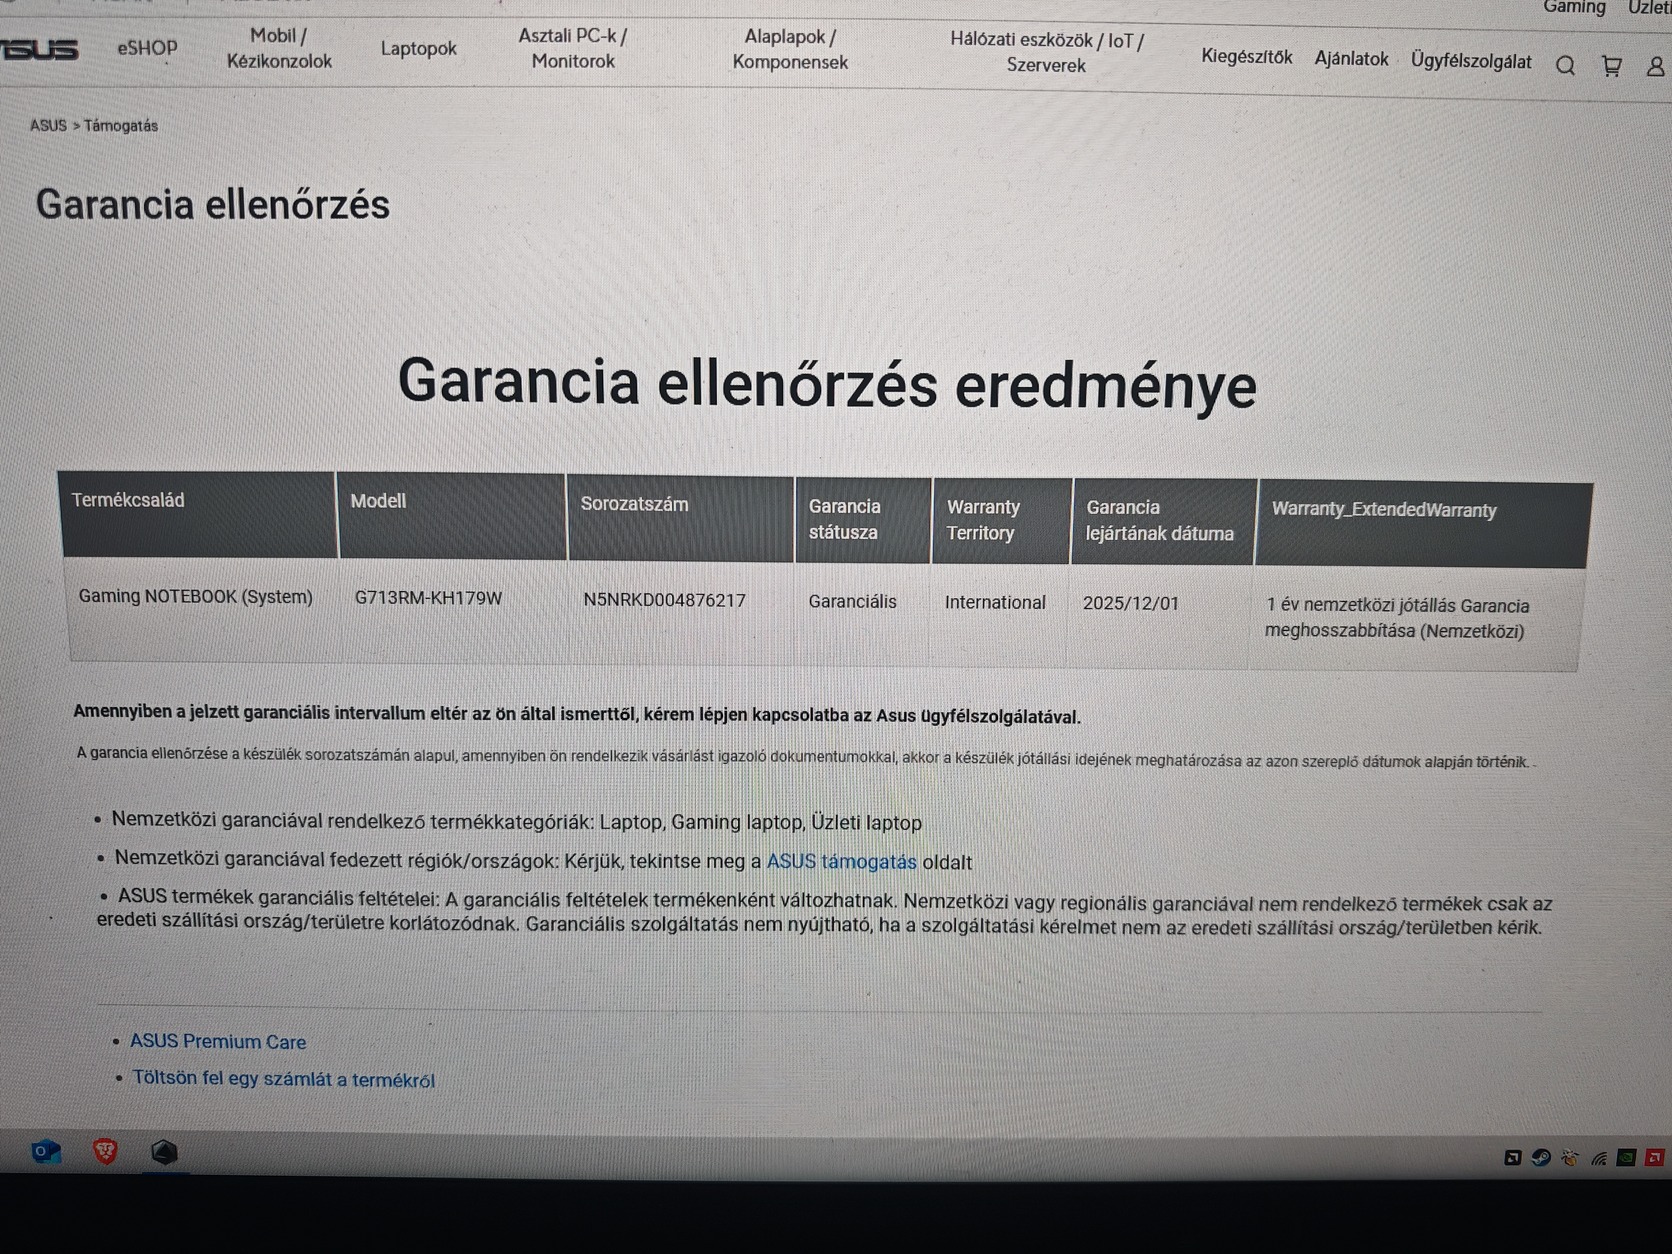This screenshot has width=1672, height=1254.
Task: Click the ASUS breadcrumb link
Action: tap(48, 125)
